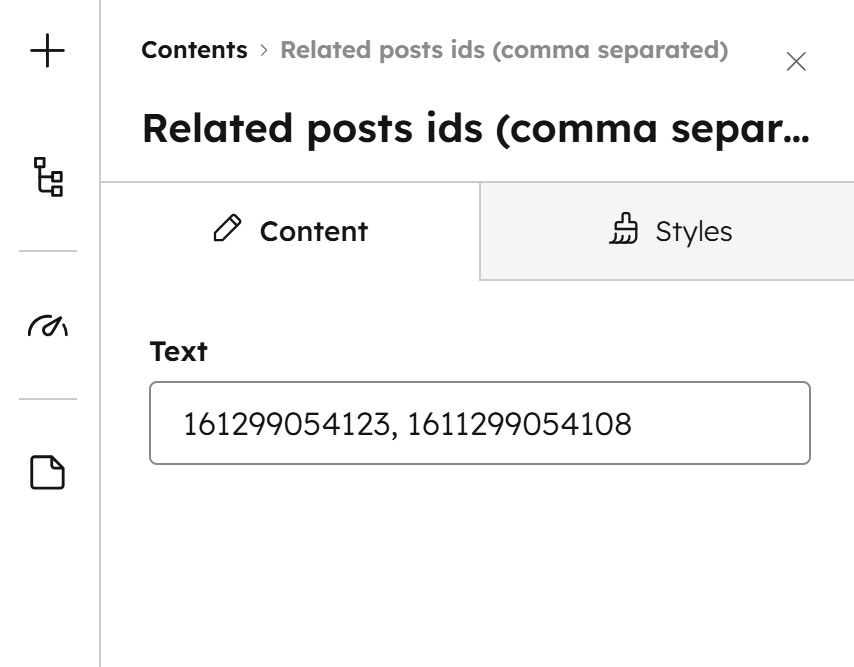This screenshot has height=667, width=854.
Task: Click the paintbrush icon on the Styles tab
Action: tap(625, 230)
